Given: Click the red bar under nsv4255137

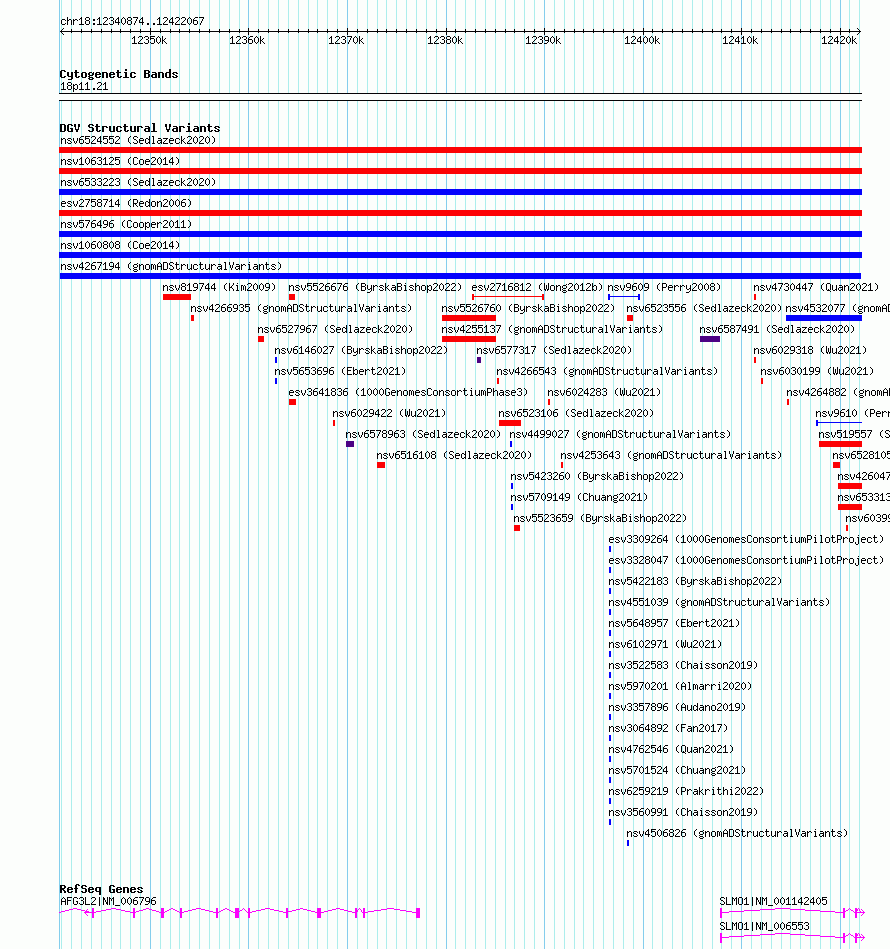Looking at the screenshot, I should coord(469,340).
